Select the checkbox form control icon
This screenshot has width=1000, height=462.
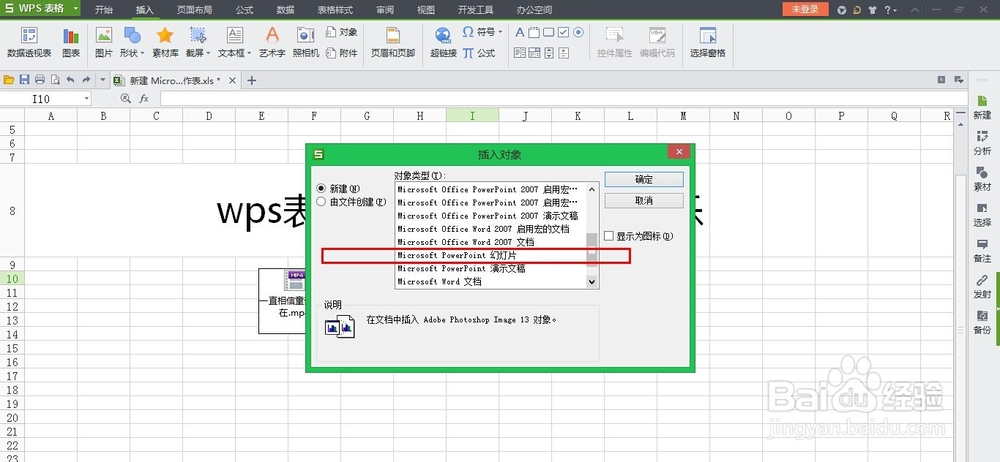[563, 33]
